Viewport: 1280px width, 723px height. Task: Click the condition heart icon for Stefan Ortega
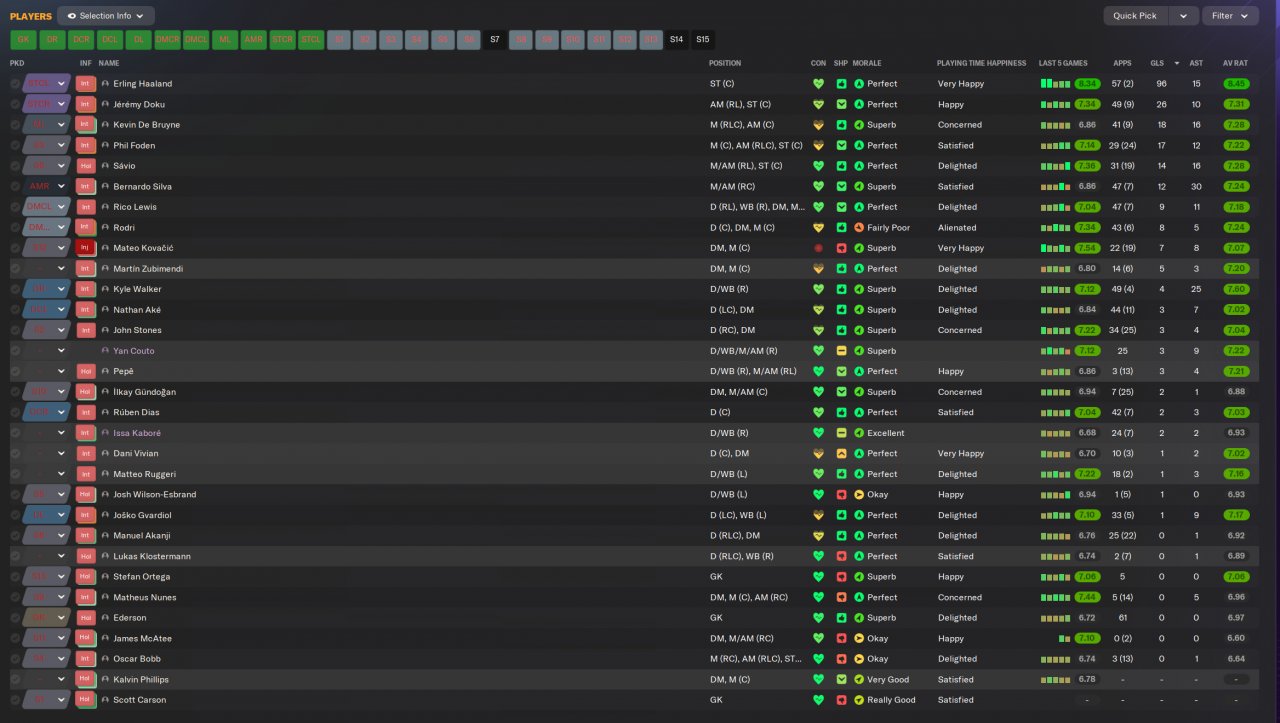(818, 577)
